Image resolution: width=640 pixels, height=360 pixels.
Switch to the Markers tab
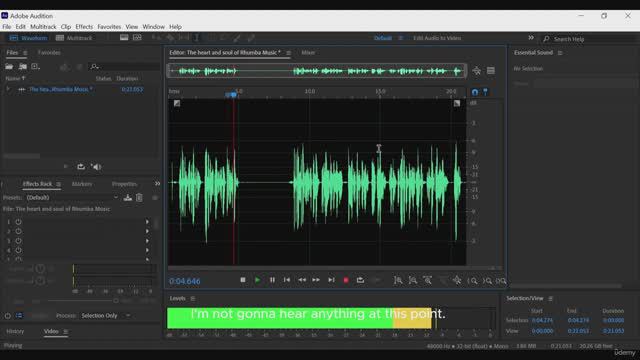pos(82,184)
